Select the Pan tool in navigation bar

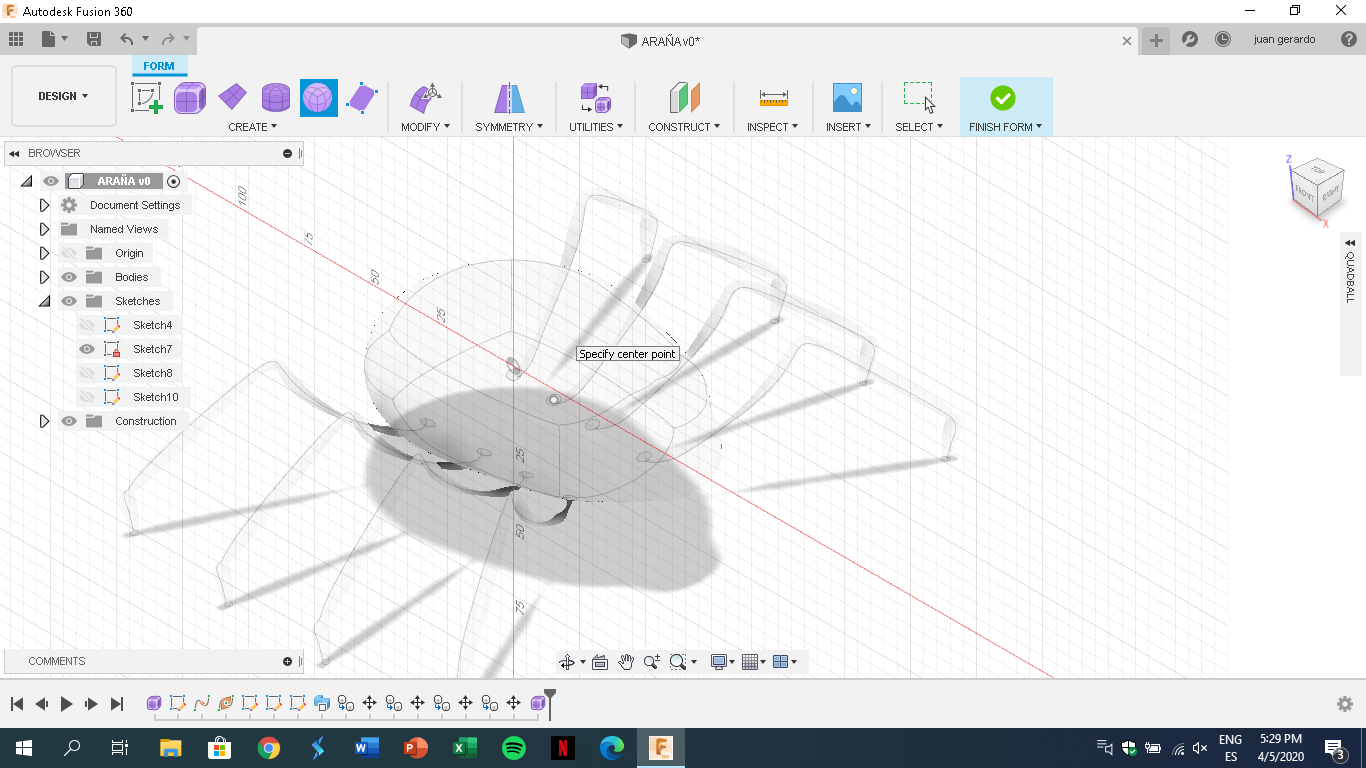(x=626, y=661)
